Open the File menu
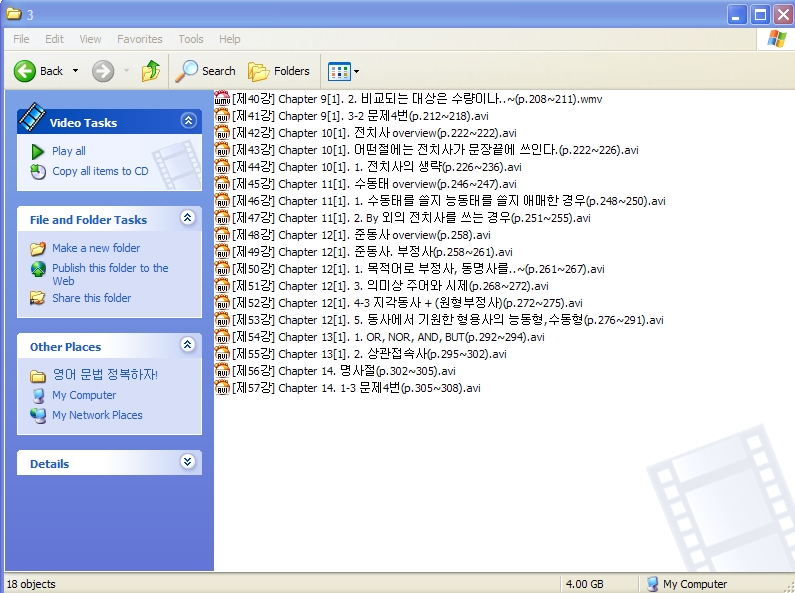Viewport: 795px width, 593px height. pos(21,39)
